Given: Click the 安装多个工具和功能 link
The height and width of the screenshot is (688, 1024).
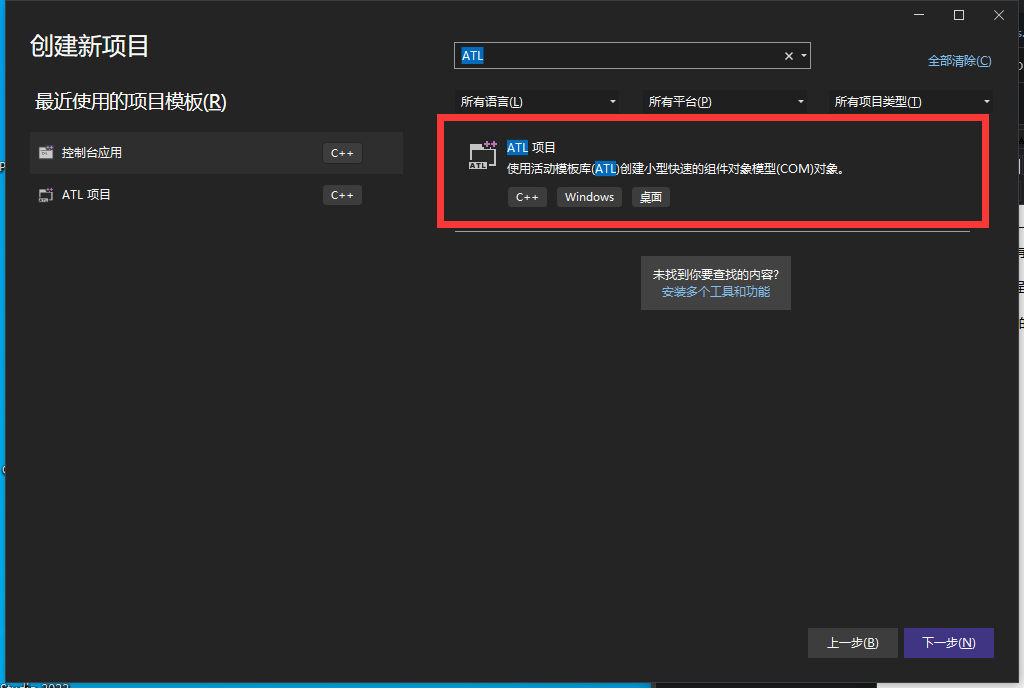Looking at the screenshot, I should (x=716, y=292).
